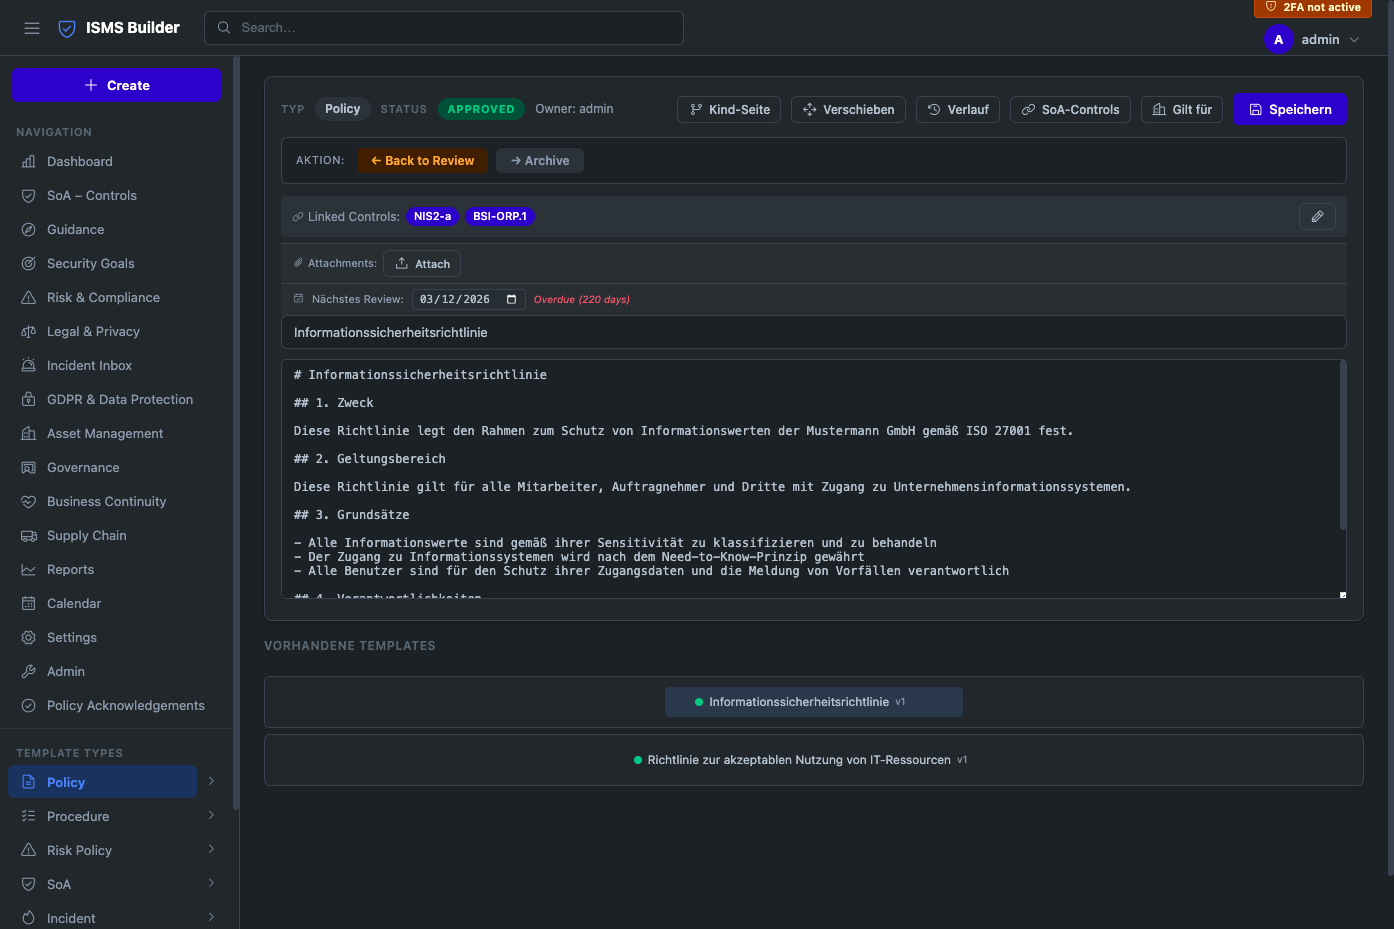Open Dashboard from the sidebar
Viewport: 1394px width, 929px height.
[x=118, y=162]
